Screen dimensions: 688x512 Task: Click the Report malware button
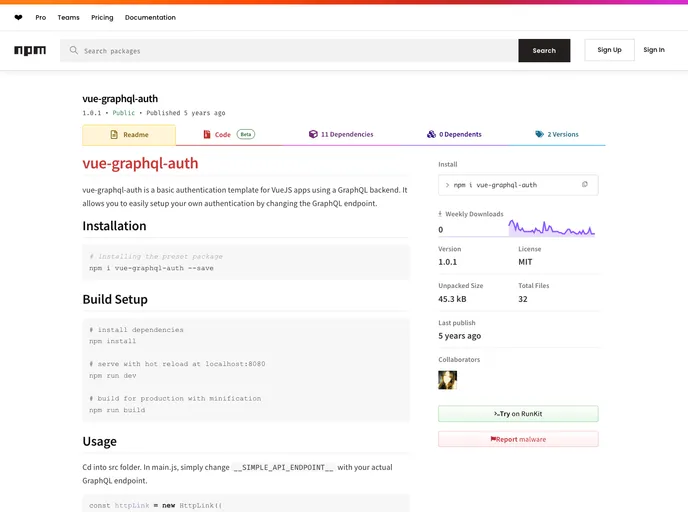coord(518,439)
